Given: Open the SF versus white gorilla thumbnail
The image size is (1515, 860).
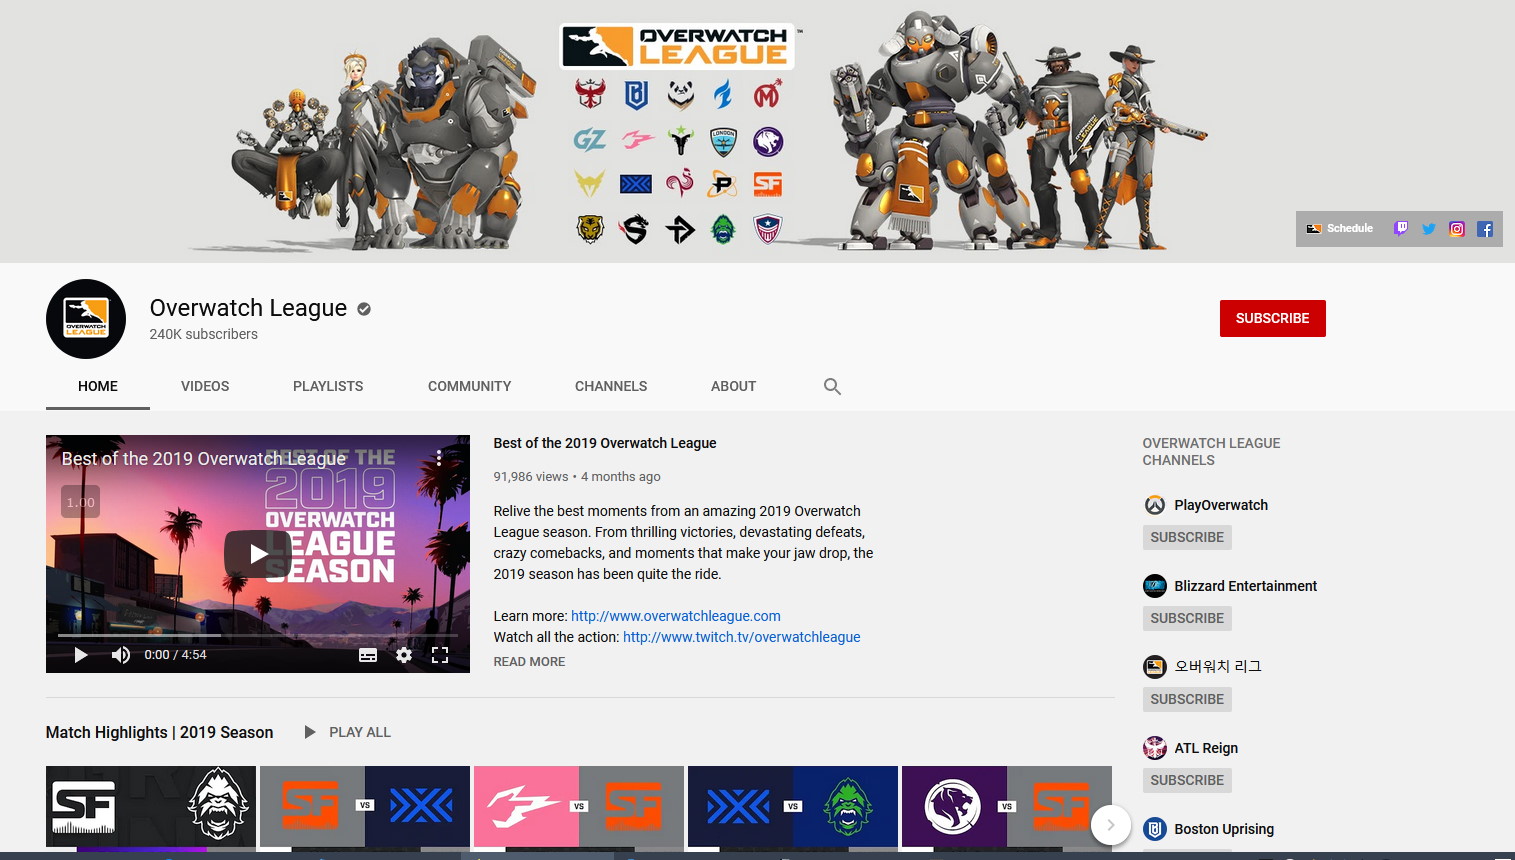Looking at the screenshot, I should pos(151,807).
